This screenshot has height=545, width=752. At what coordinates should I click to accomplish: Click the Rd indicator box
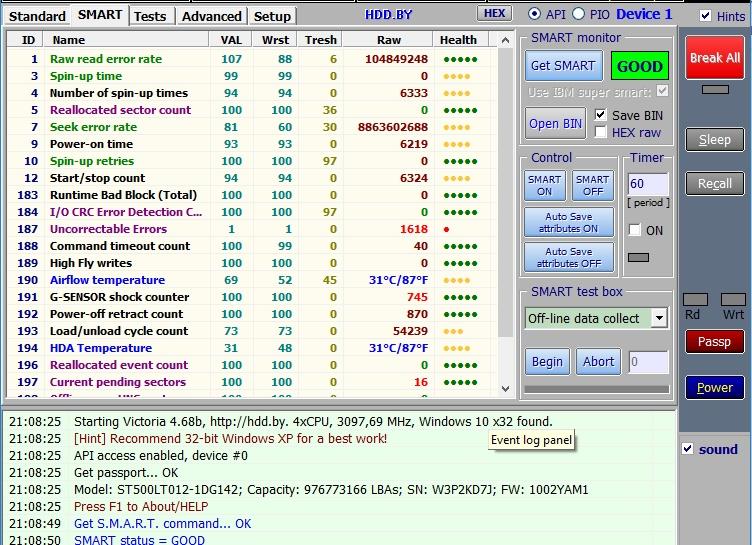pos(695,300)
